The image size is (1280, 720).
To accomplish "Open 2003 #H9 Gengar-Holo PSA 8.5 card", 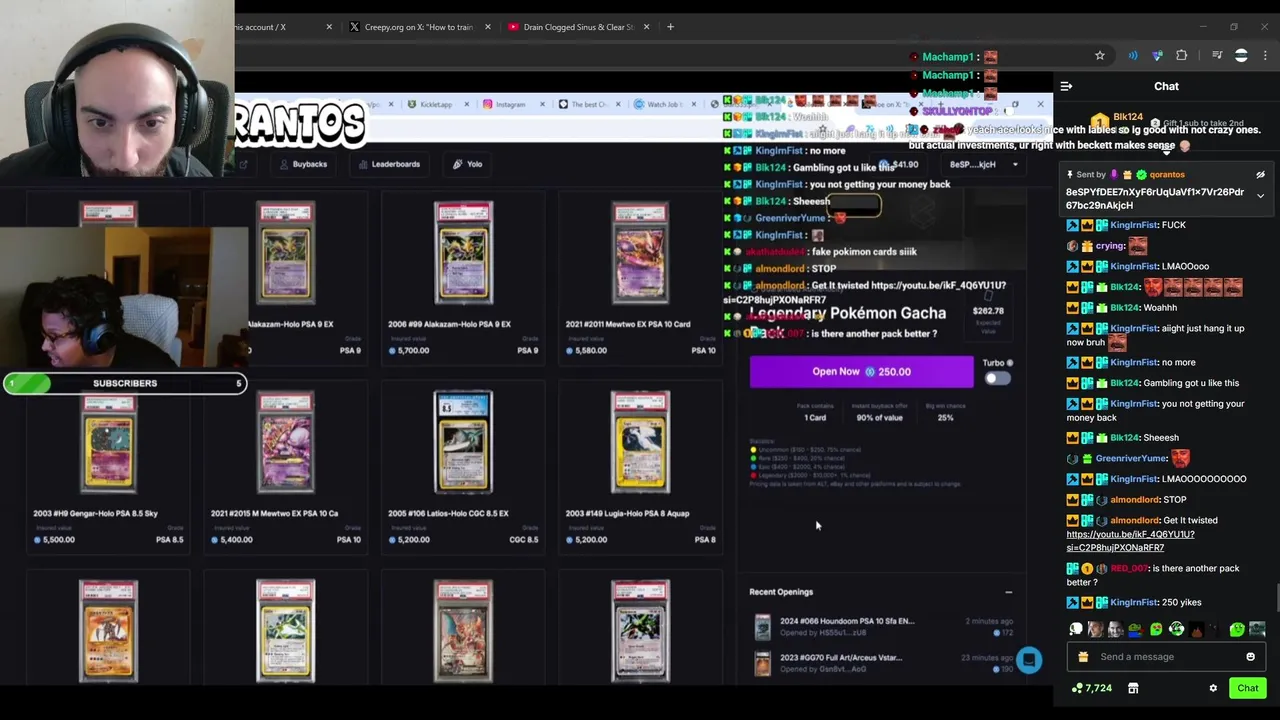I will (x=108, y=467).
